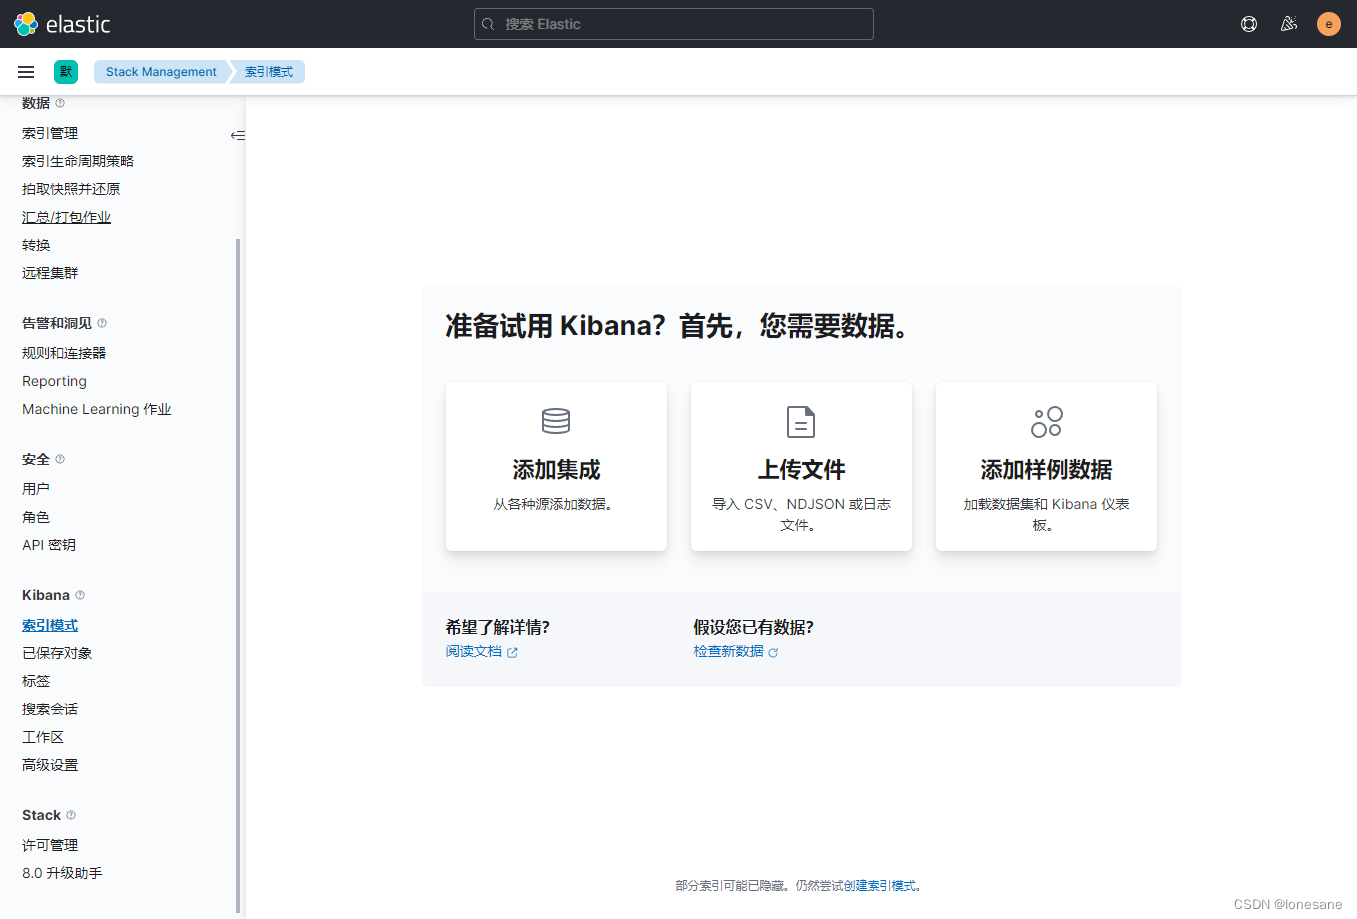Viewport: 1357px width, 919px height.
Task: Open API 密钥 in the sidebar
Action: click(49, 545)
